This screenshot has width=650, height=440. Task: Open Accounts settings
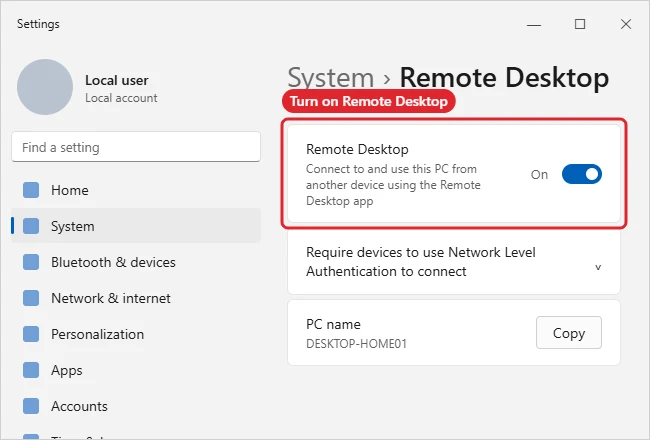click(x=136, y=406)
